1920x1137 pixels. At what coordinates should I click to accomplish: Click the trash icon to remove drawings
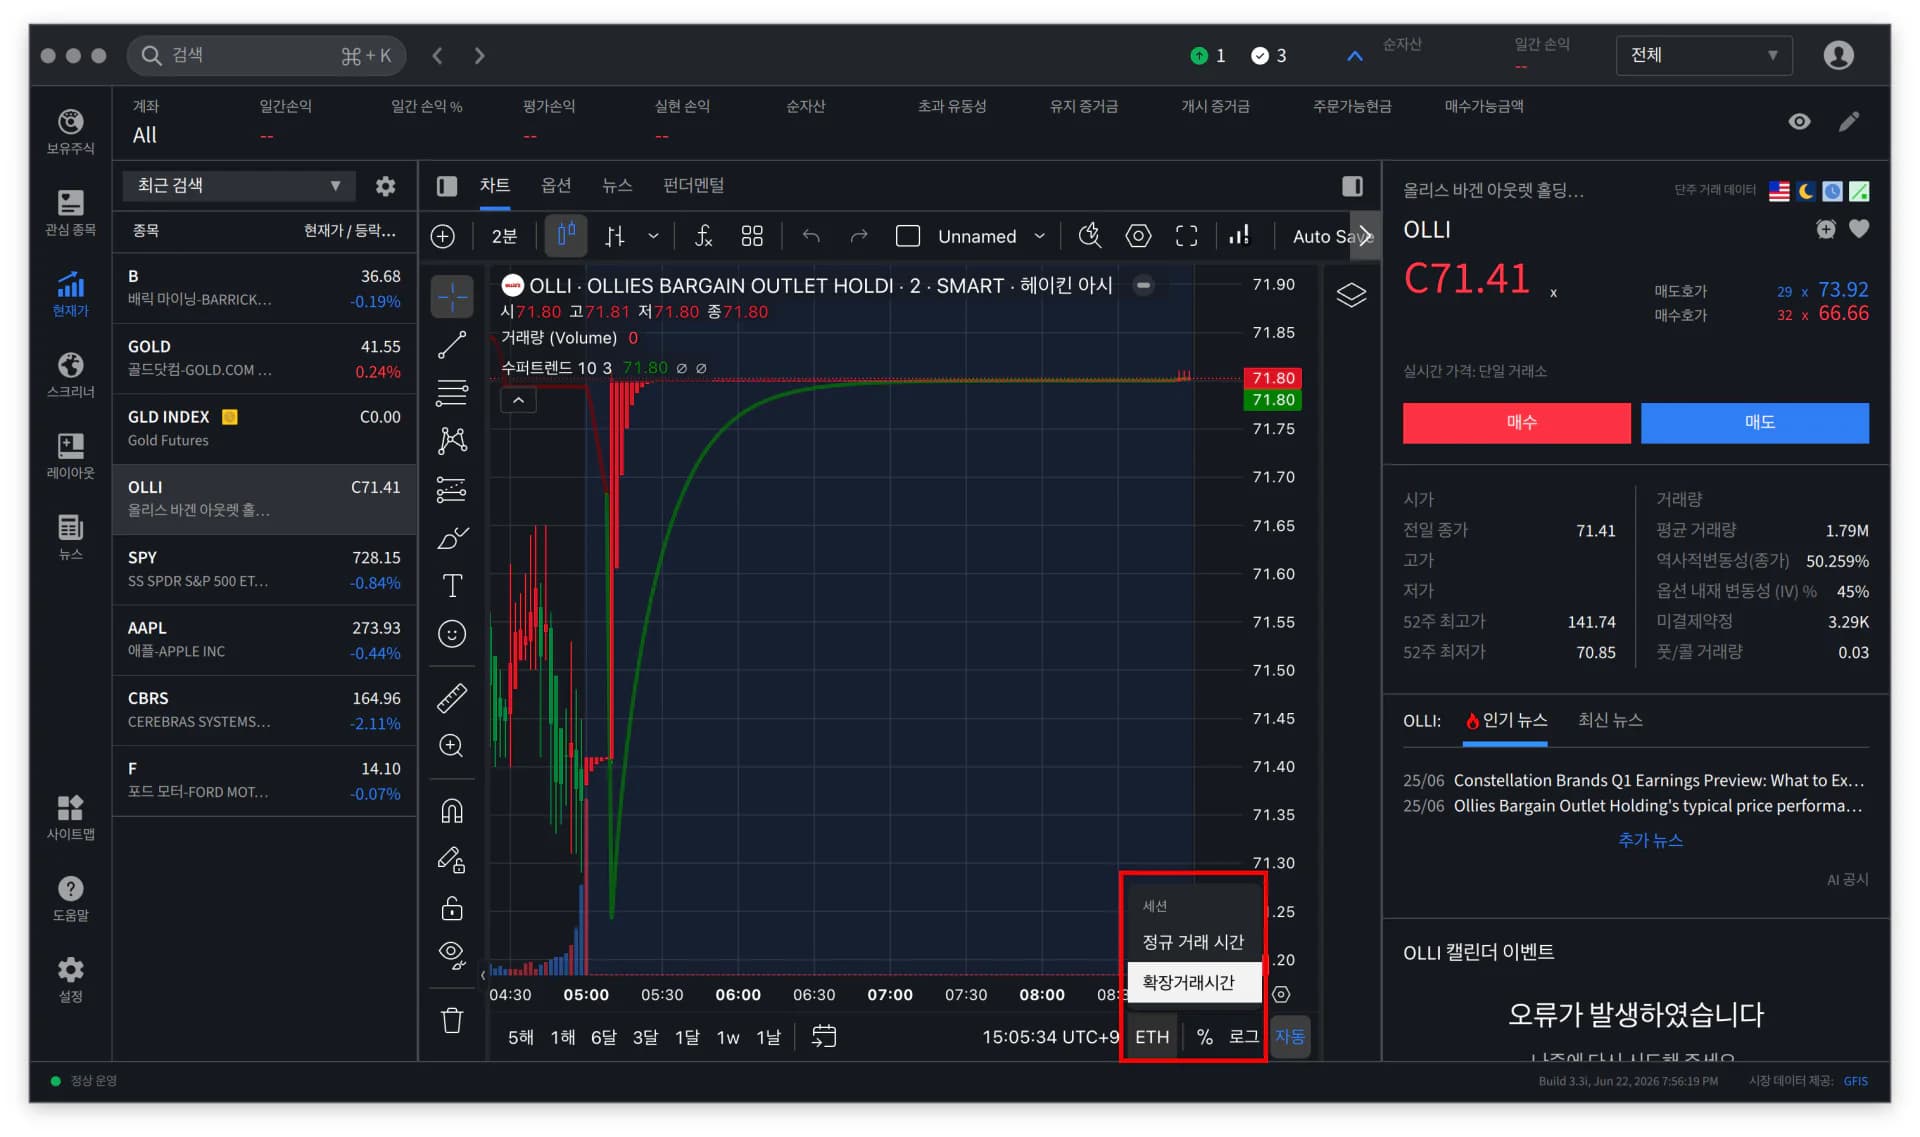[452, 1020]
